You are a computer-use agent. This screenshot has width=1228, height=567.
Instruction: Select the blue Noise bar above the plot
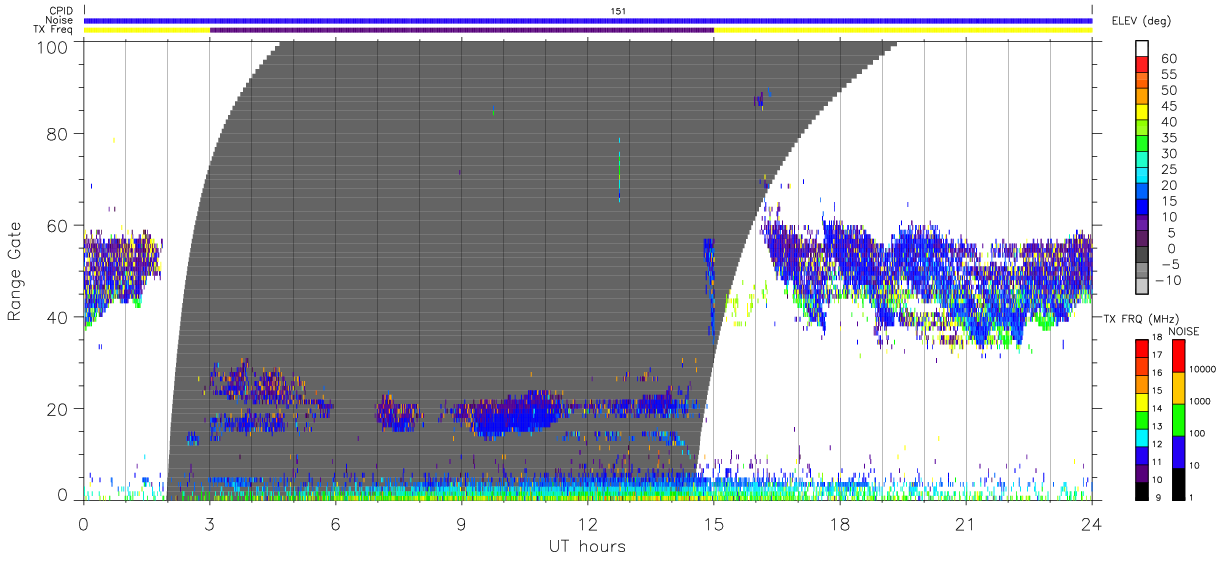[588, 20]
